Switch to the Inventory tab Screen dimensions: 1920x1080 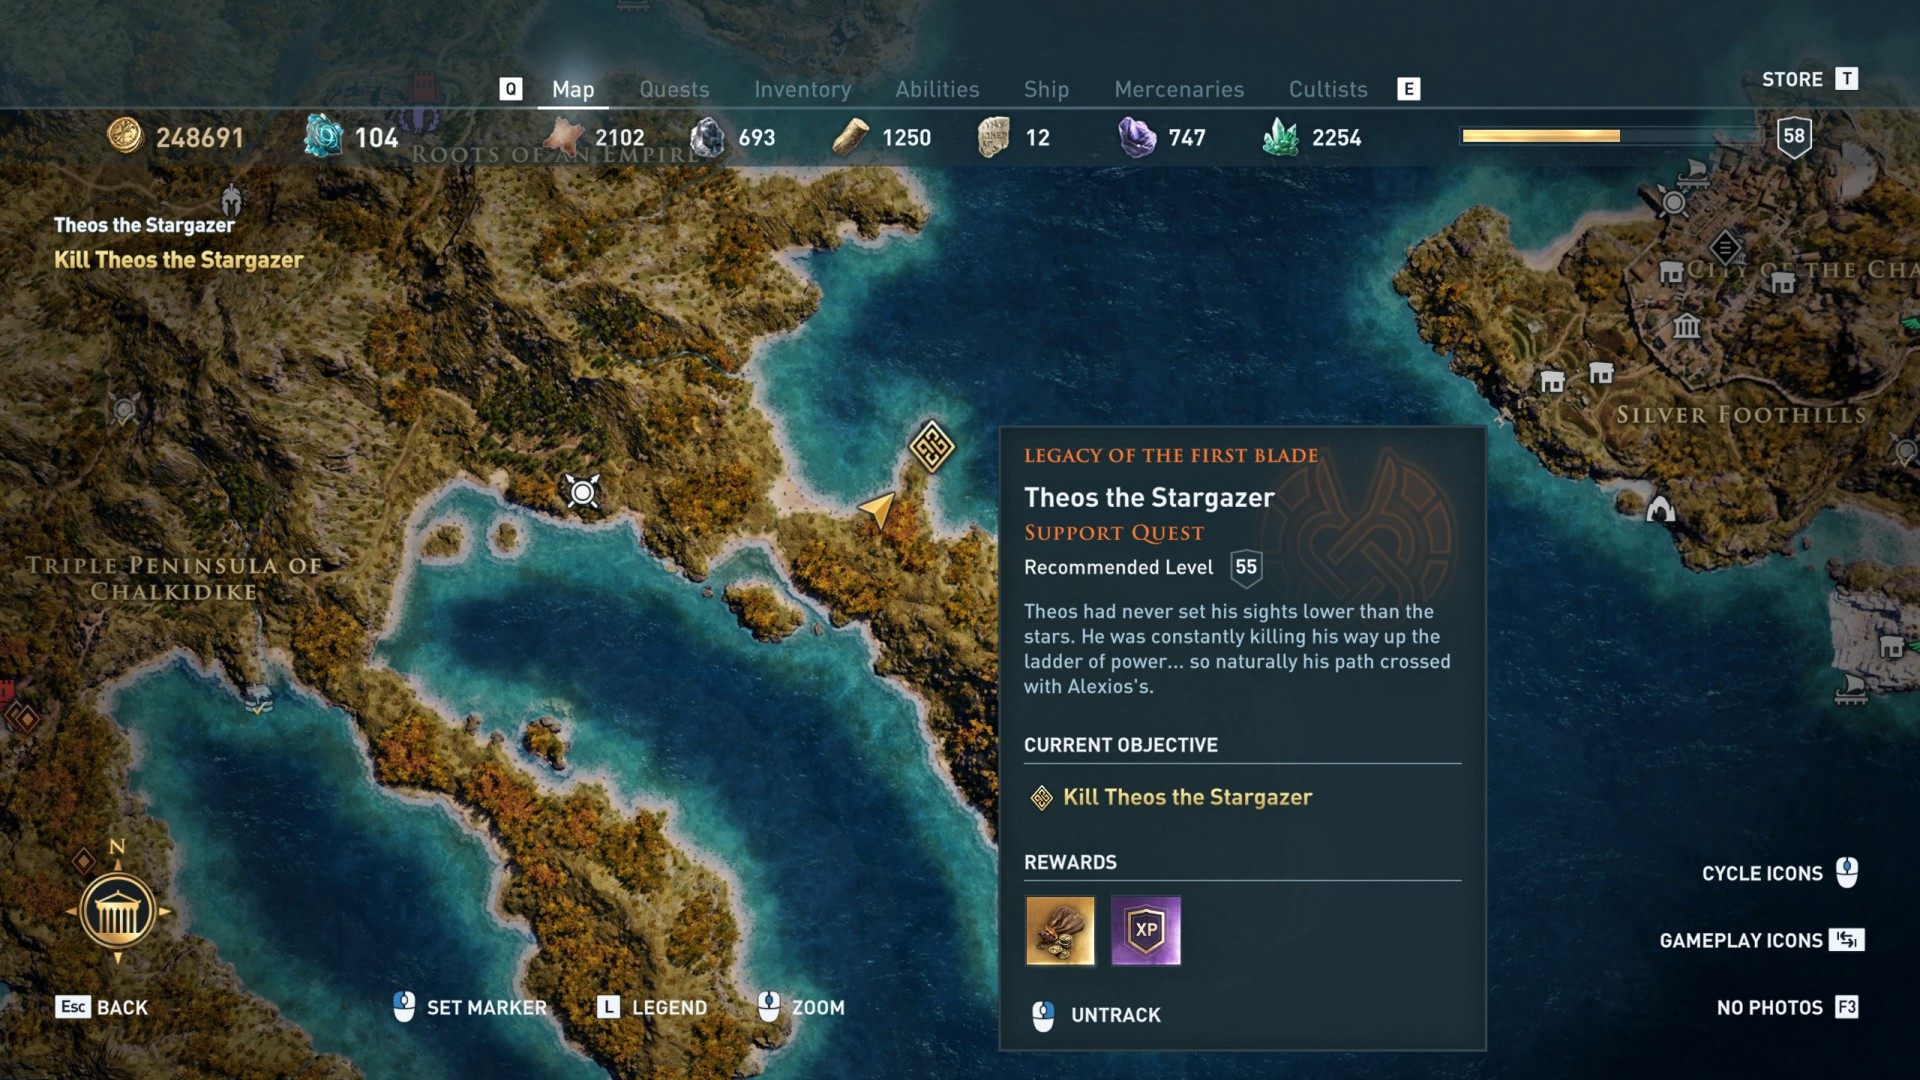[802, 89]
